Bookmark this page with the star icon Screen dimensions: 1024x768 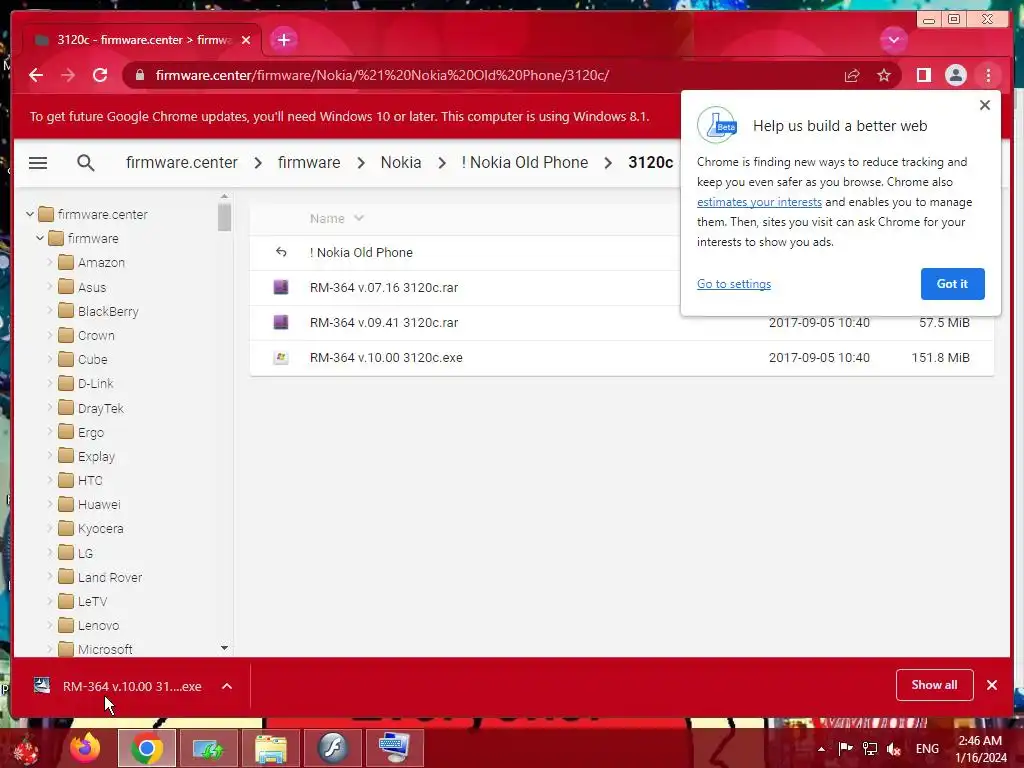coord(884,75)
